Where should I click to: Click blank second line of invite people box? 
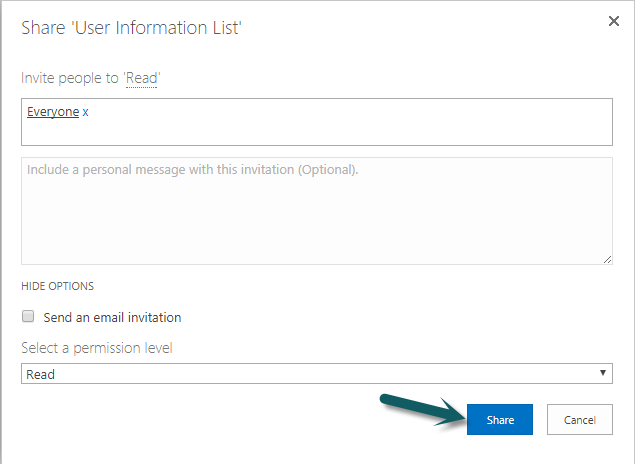pos(317,132)
